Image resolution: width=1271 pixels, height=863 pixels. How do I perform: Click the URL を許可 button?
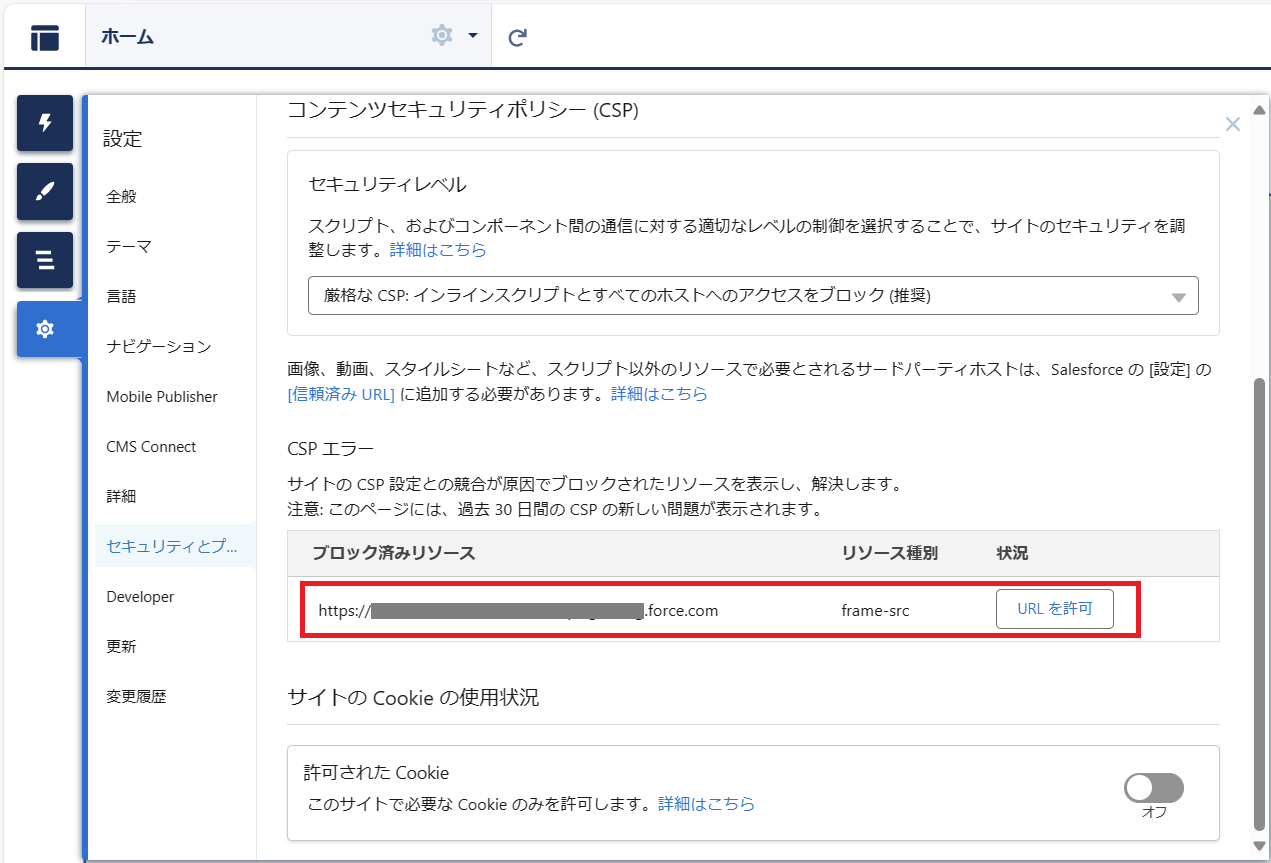point(1054,609)
